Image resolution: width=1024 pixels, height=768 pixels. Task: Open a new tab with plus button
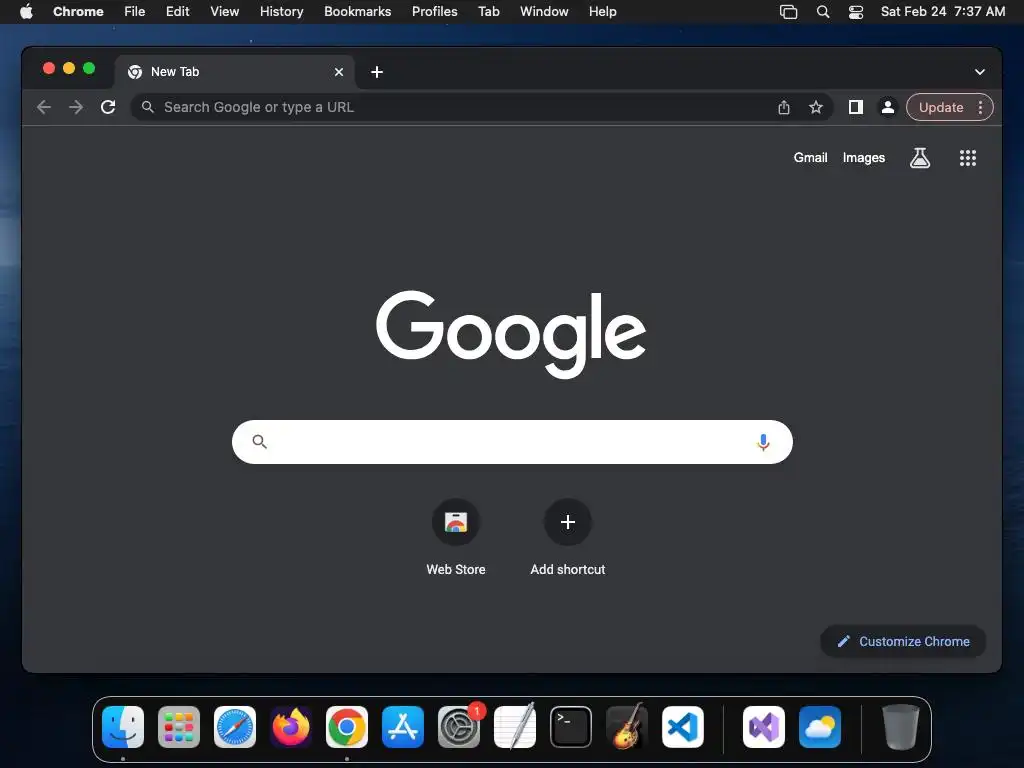point(377,72)
